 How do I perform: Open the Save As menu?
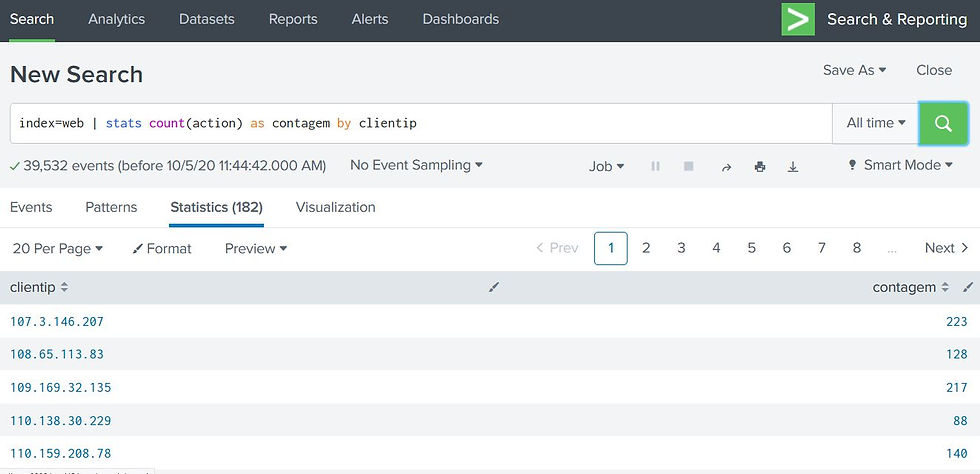854,70
